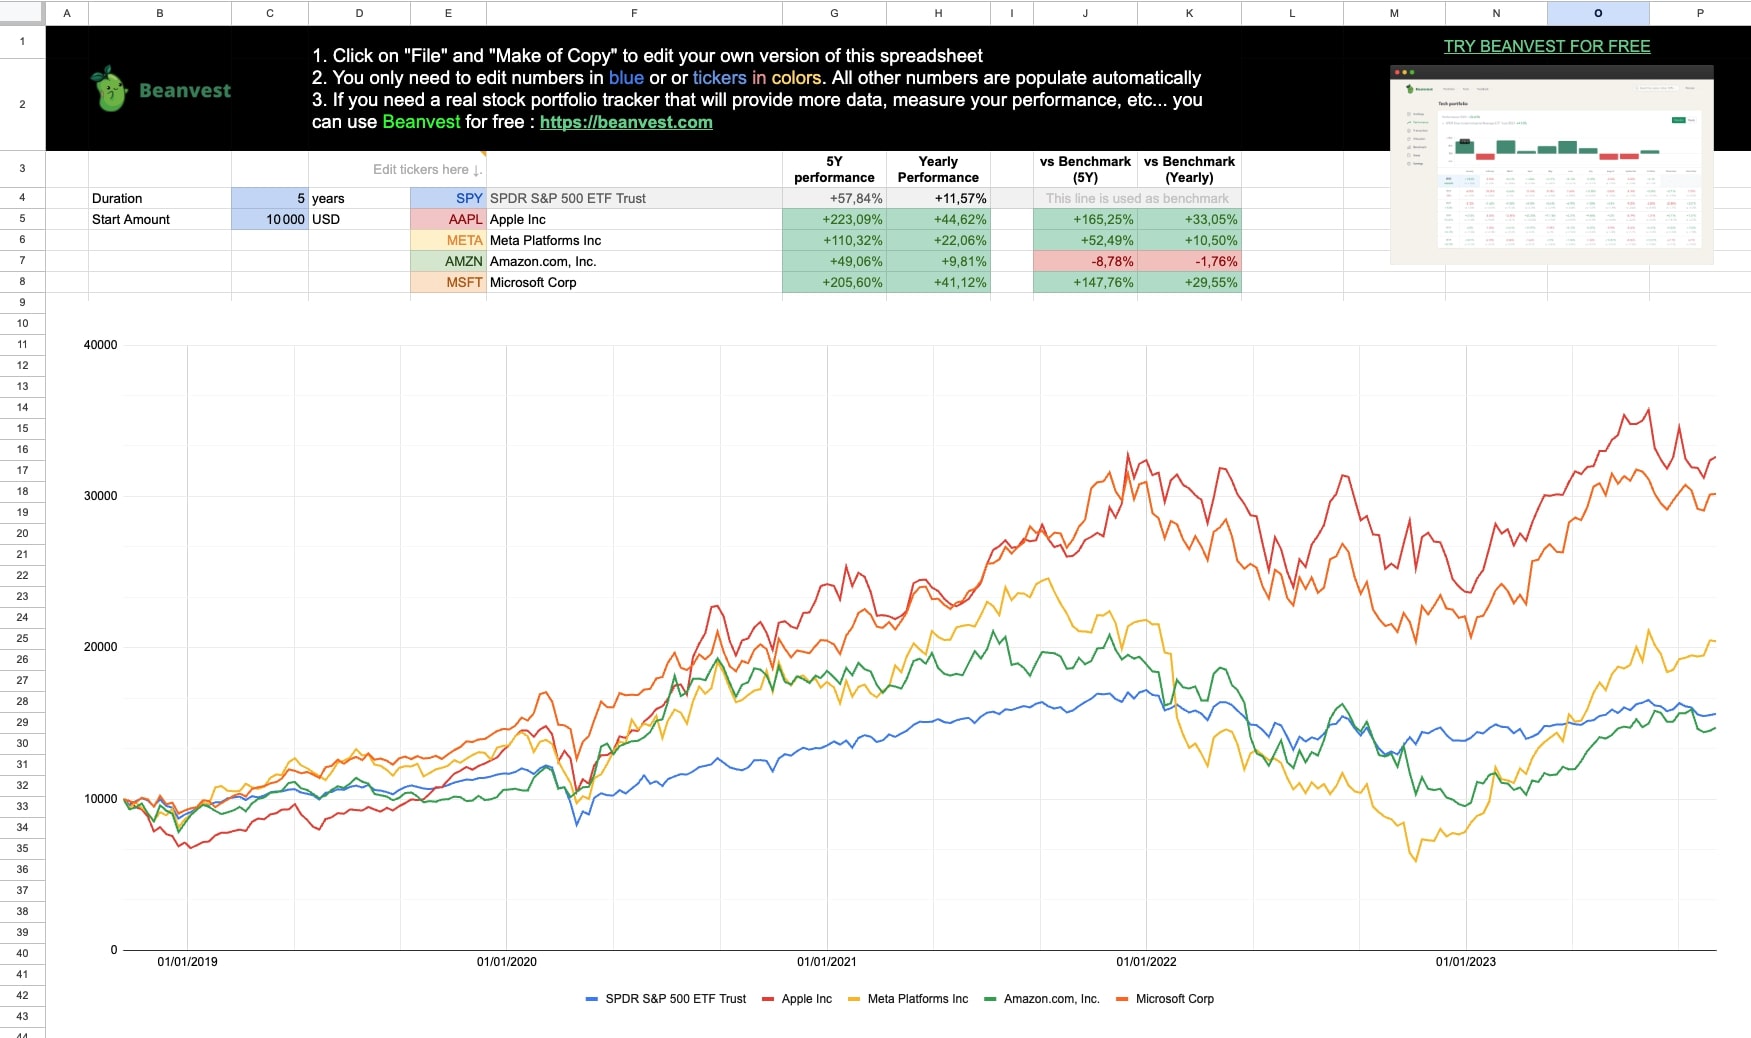
Task: Select column O header
Action: (x=1597, y=13)
